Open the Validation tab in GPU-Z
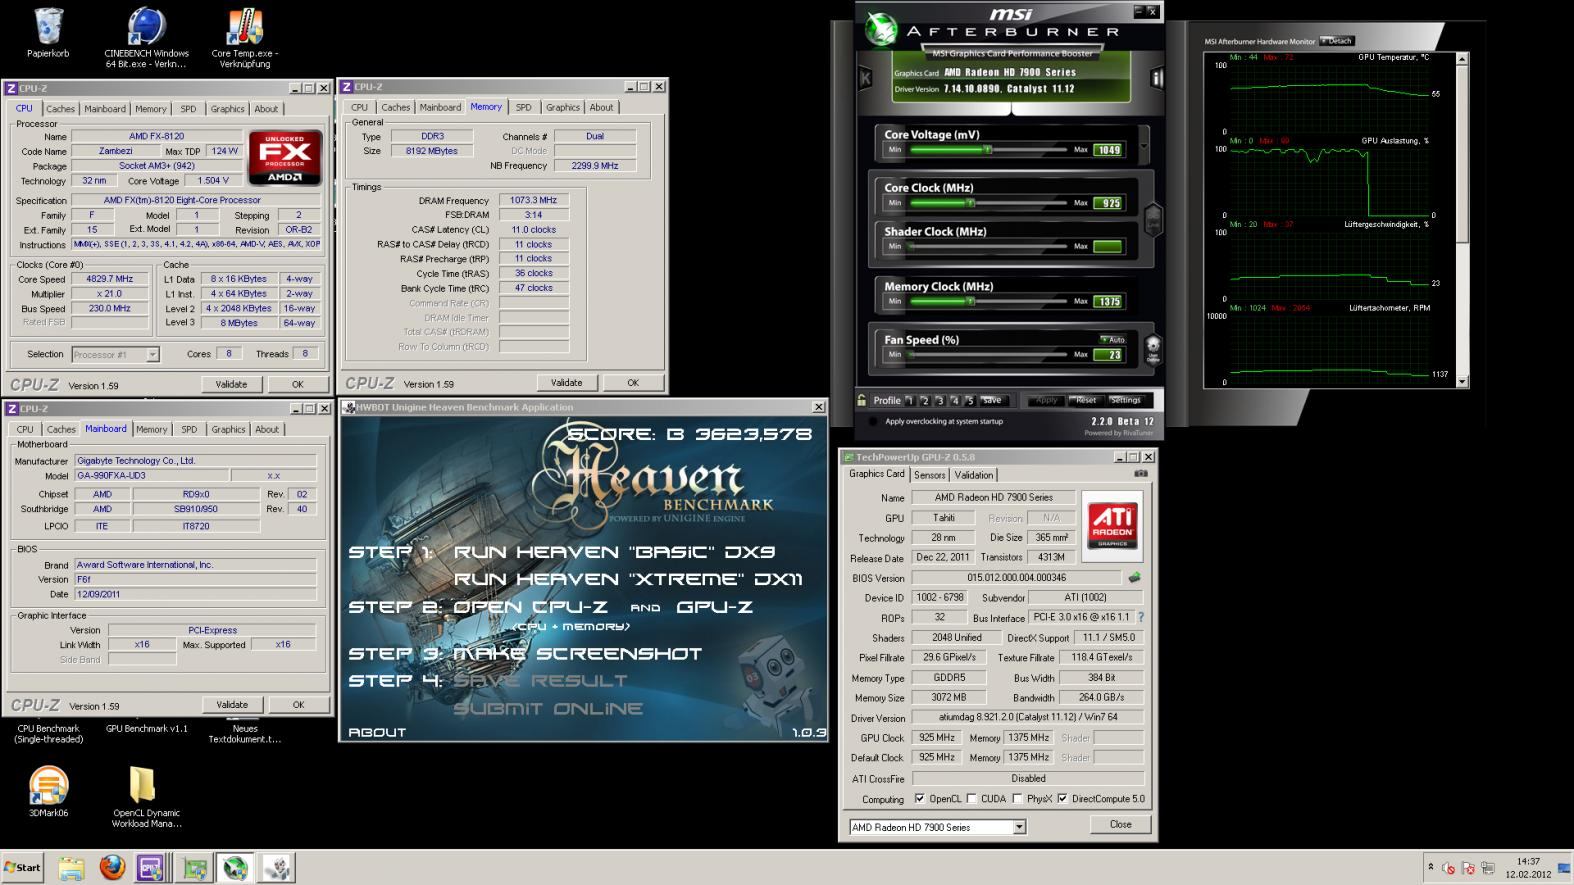 tap(973, 475)
